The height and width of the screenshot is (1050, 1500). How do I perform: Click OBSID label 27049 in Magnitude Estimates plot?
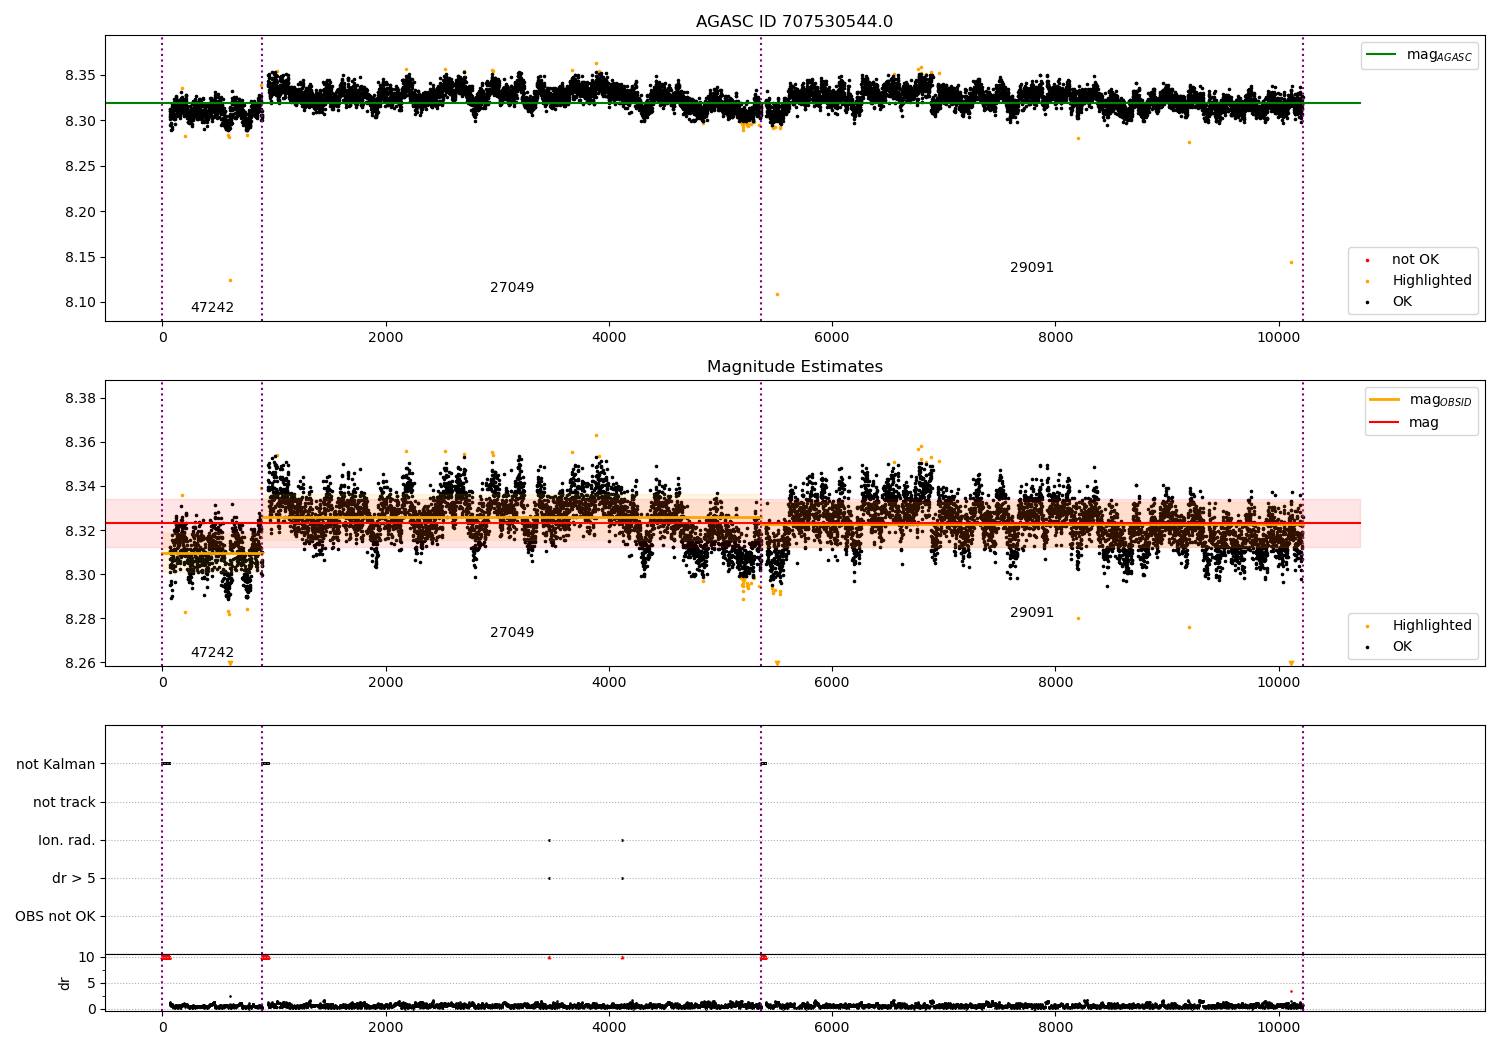pos(512,633)
